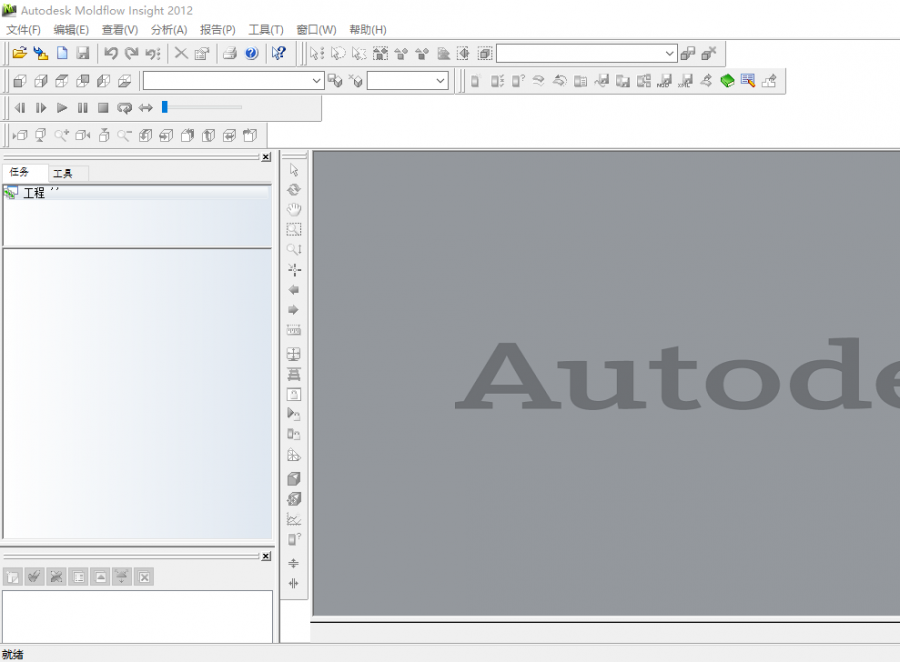
Task: Click the Play animation button
Action: point(62,108)
